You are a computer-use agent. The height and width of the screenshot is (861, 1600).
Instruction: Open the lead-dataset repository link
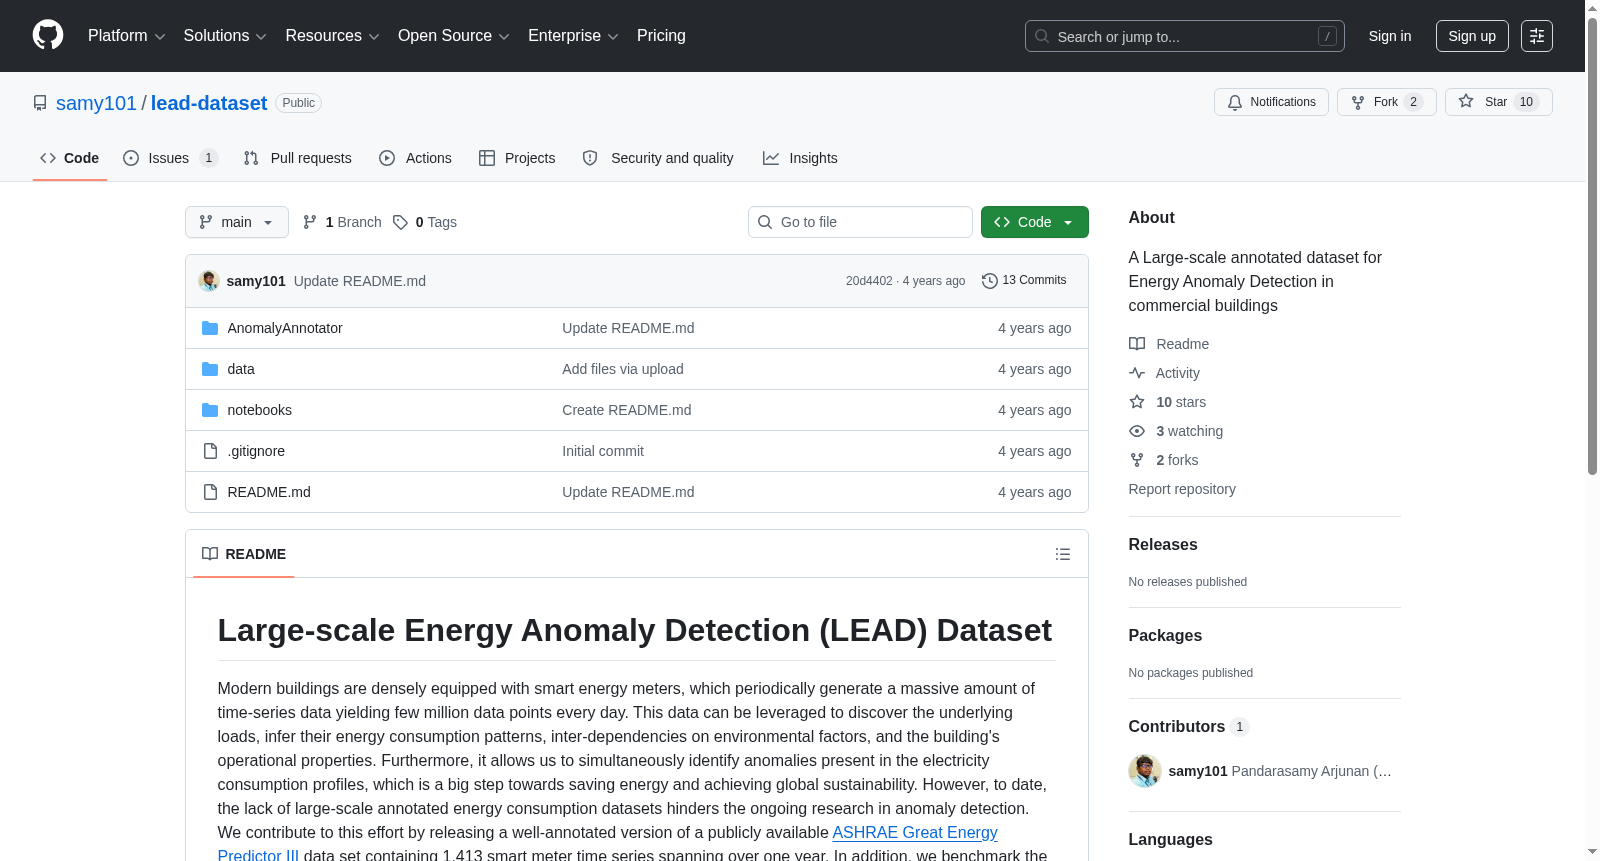(x=209, y=103)
